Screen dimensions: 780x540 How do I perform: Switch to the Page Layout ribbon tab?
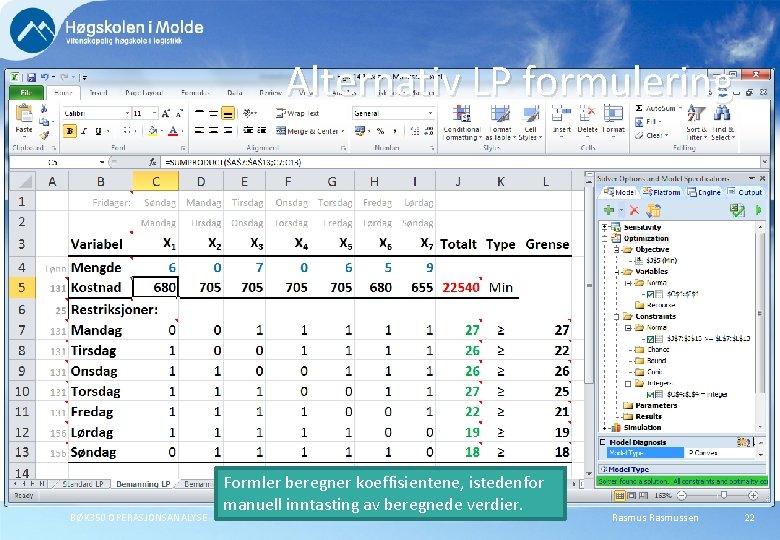[x=144, y=92]
